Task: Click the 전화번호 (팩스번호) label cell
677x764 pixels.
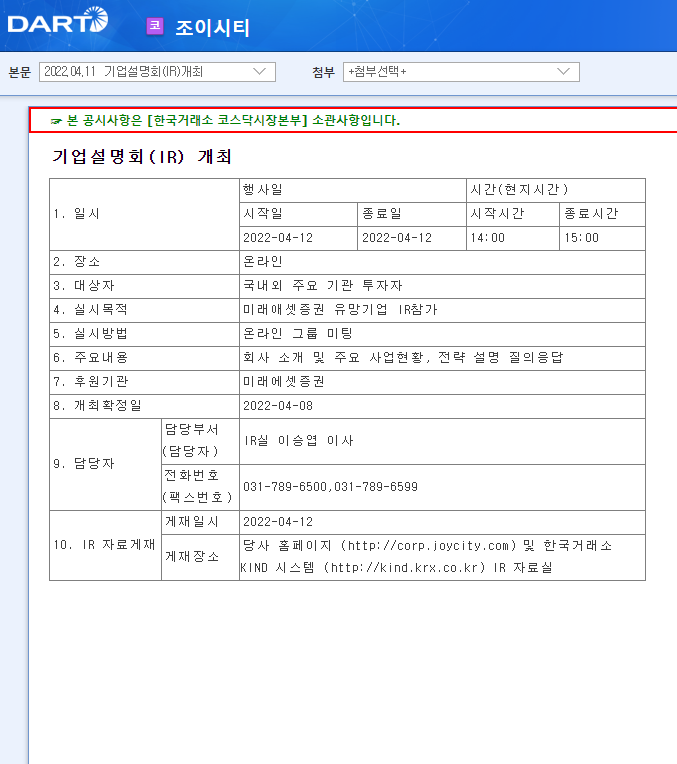Action: pyautogui.click(x=200, y=487)
